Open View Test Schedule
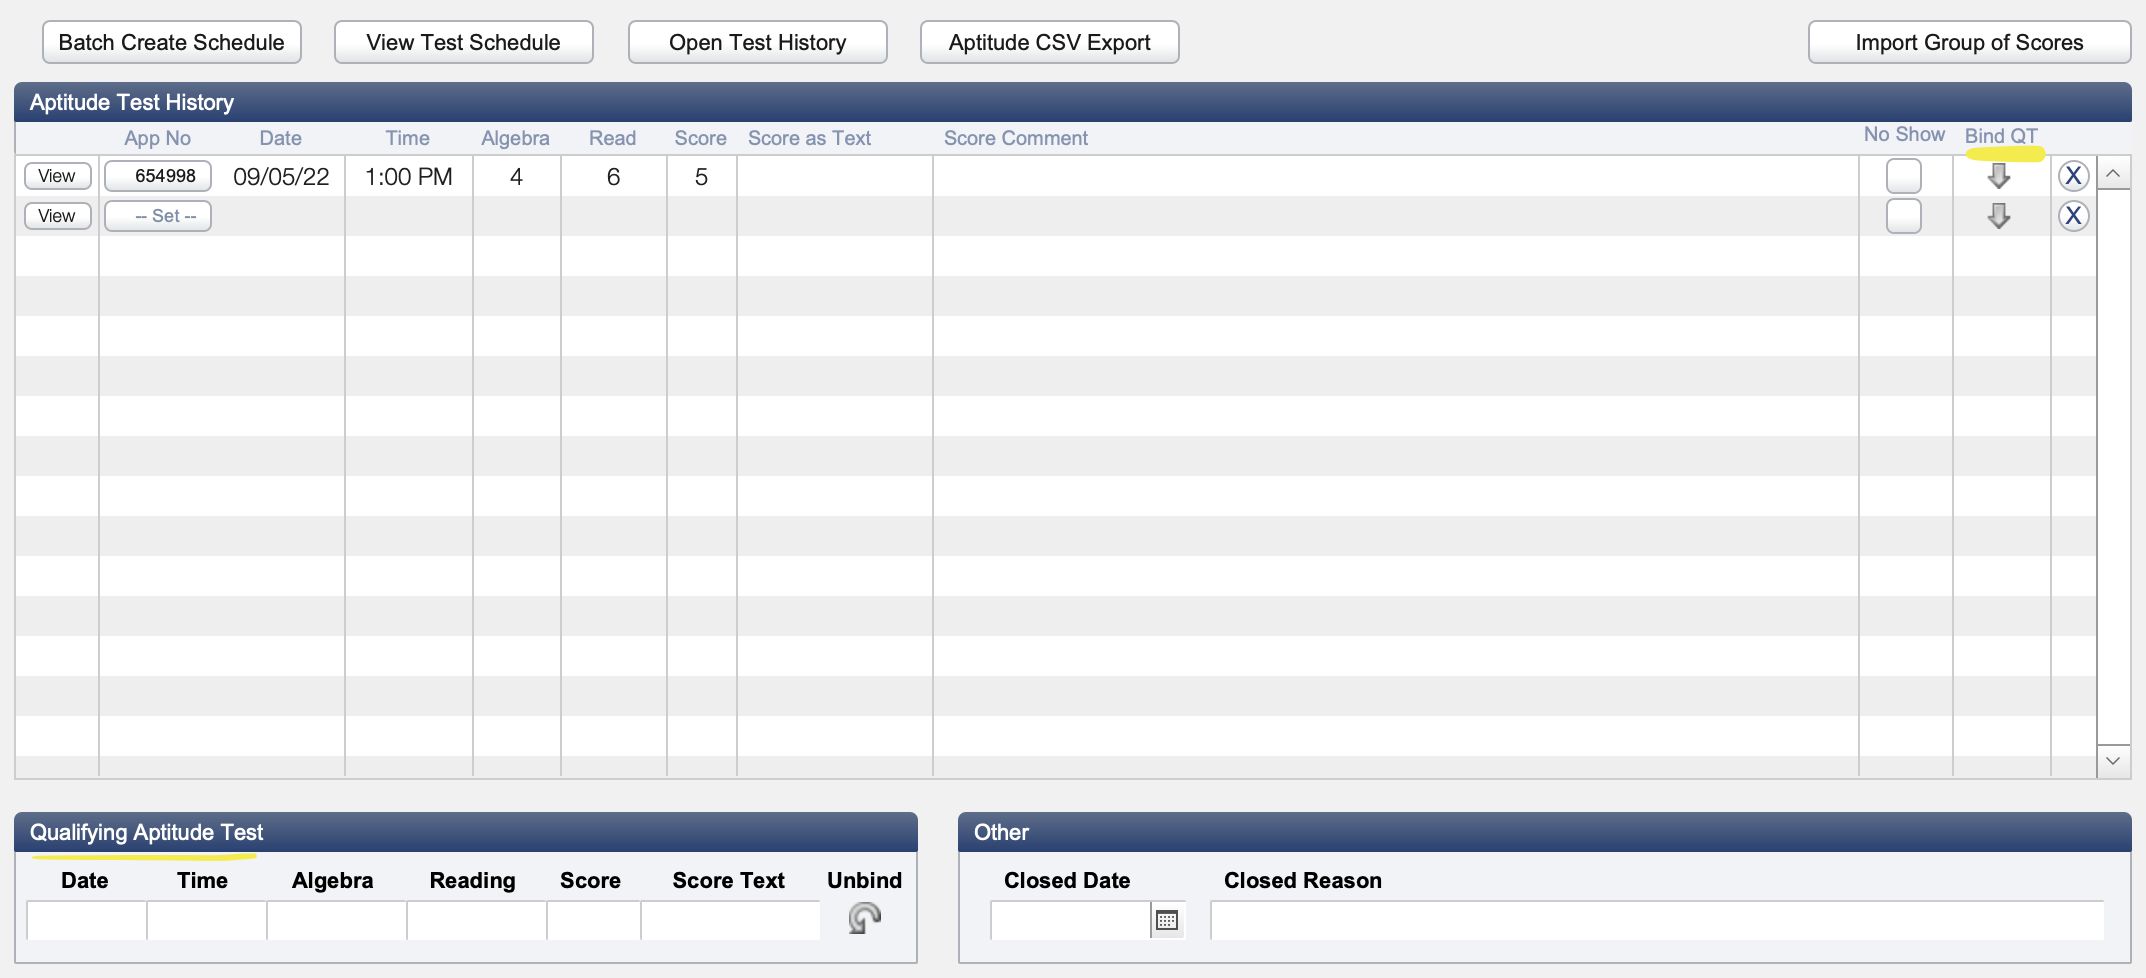 pyautogui.click(x=464, y=42)
